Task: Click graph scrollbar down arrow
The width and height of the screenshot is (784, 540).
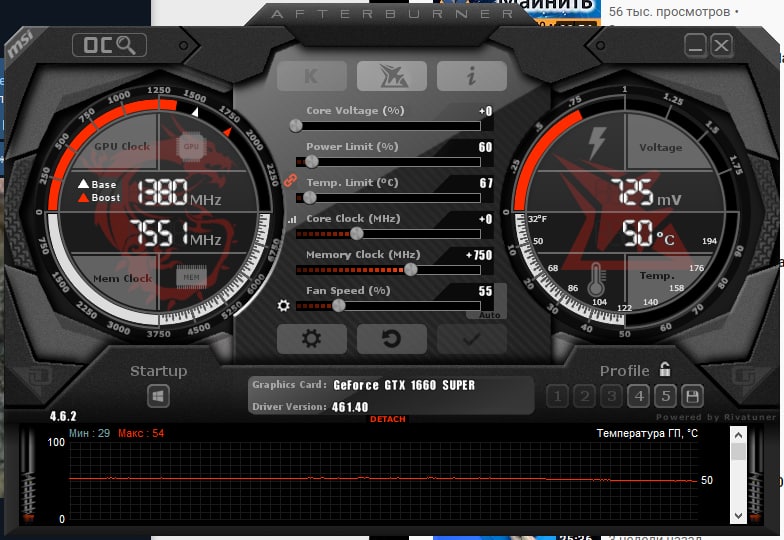Action: click(x=738, y=516)
